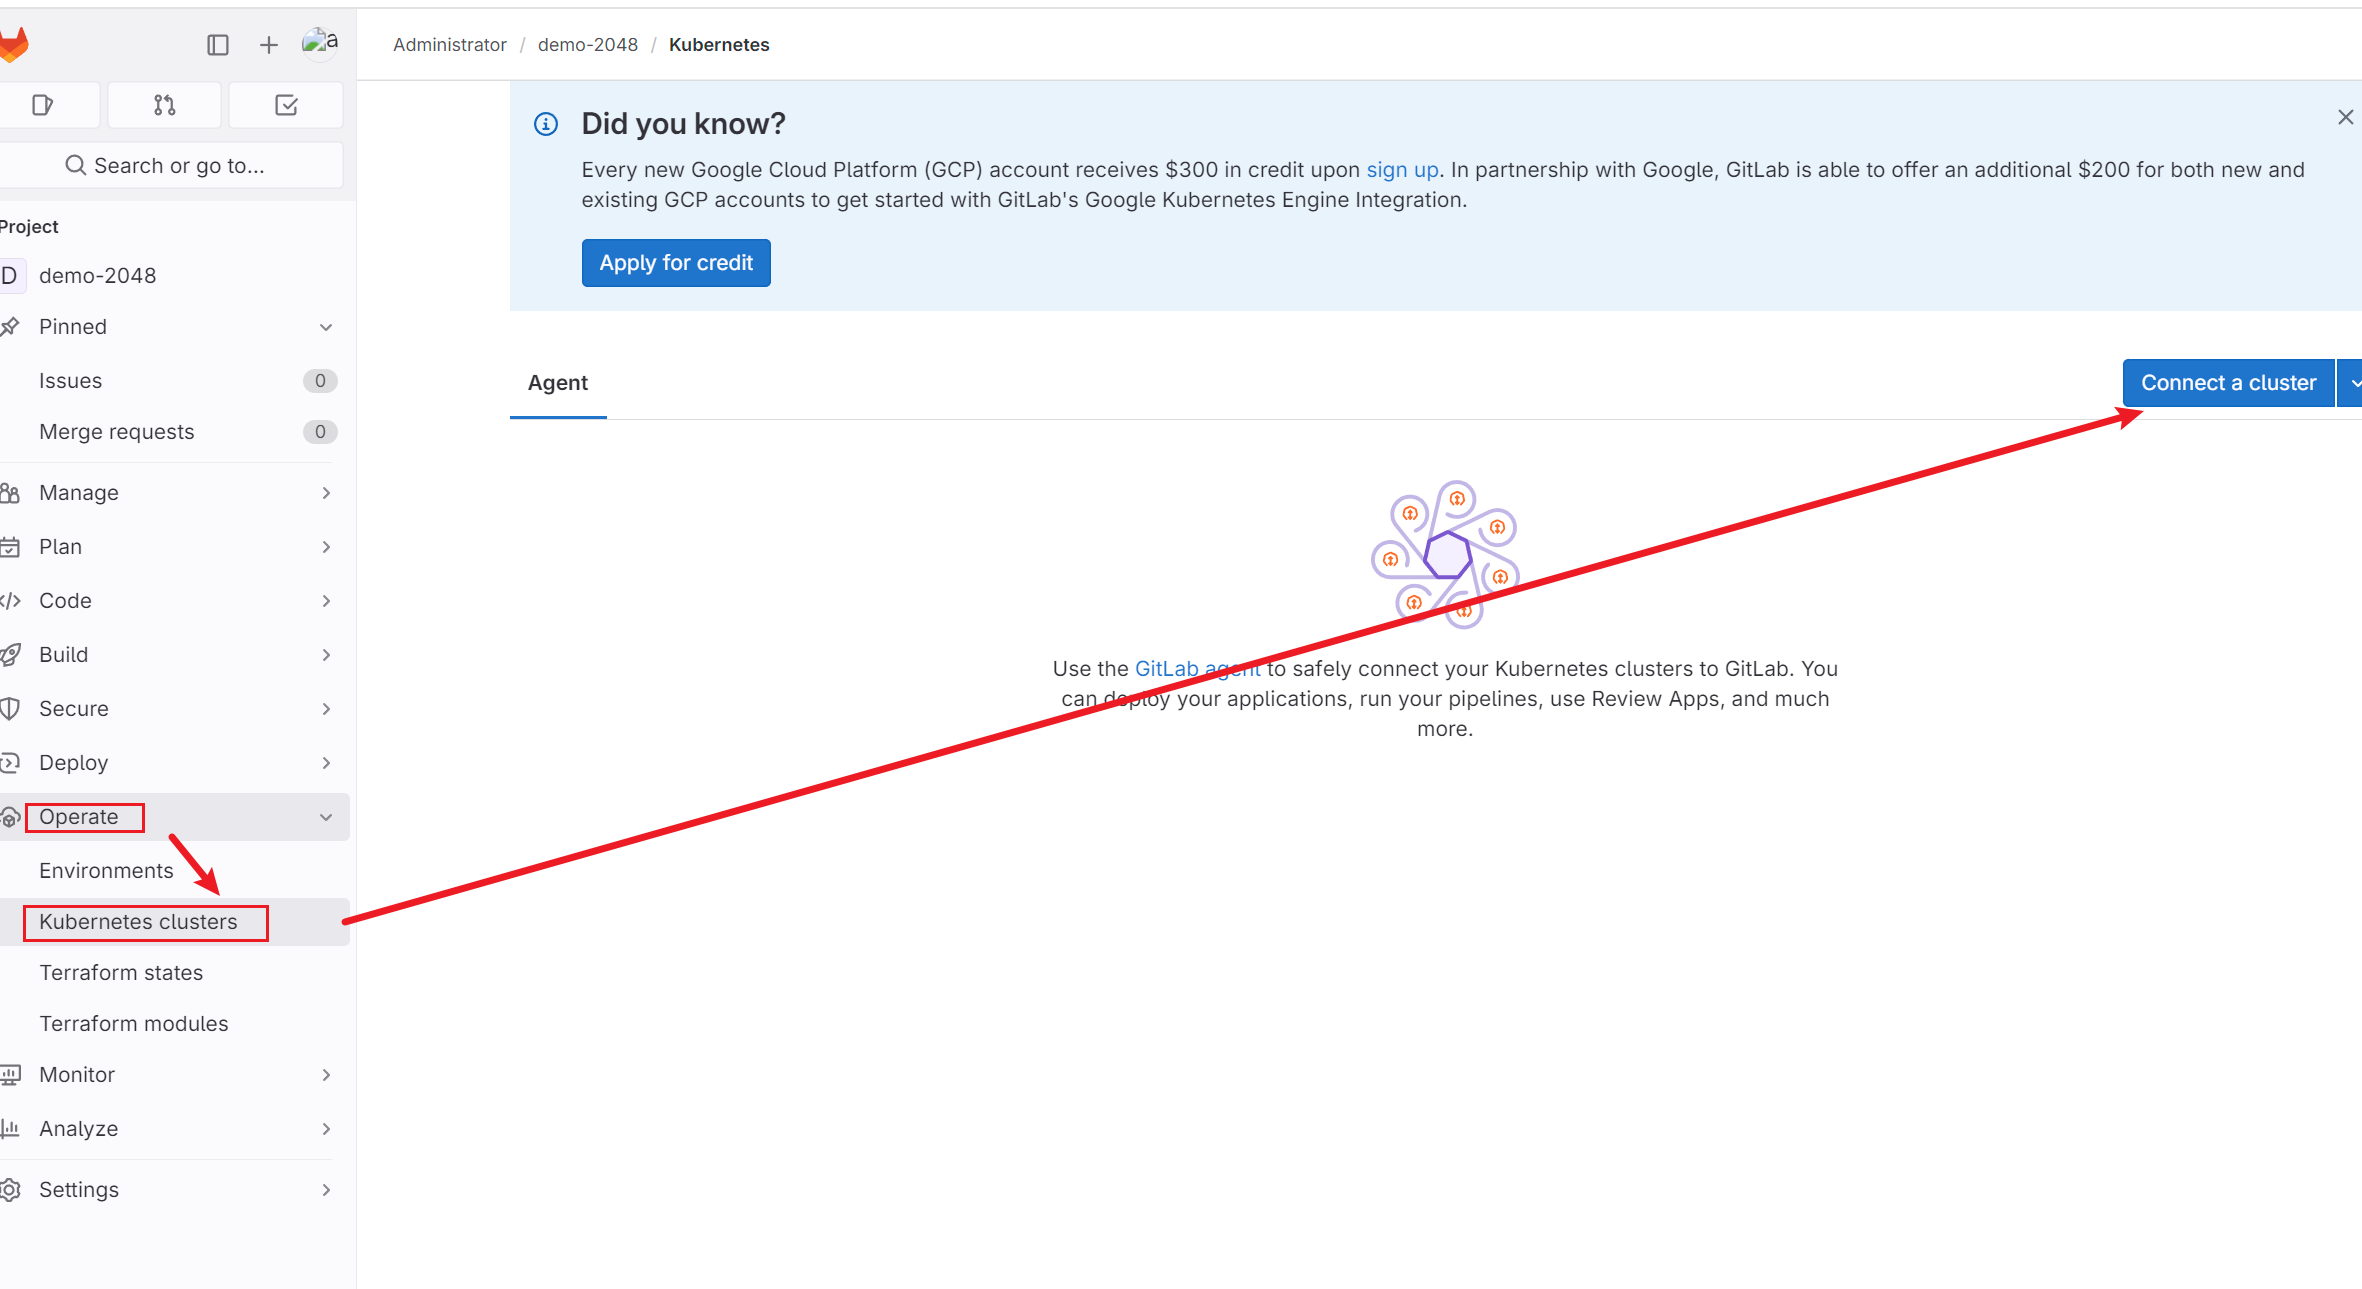Image resolution: width=2362 pixels, height=1289 pixels.
Task: Click Kubernetes breadcrumb
Action: (719, 45)
